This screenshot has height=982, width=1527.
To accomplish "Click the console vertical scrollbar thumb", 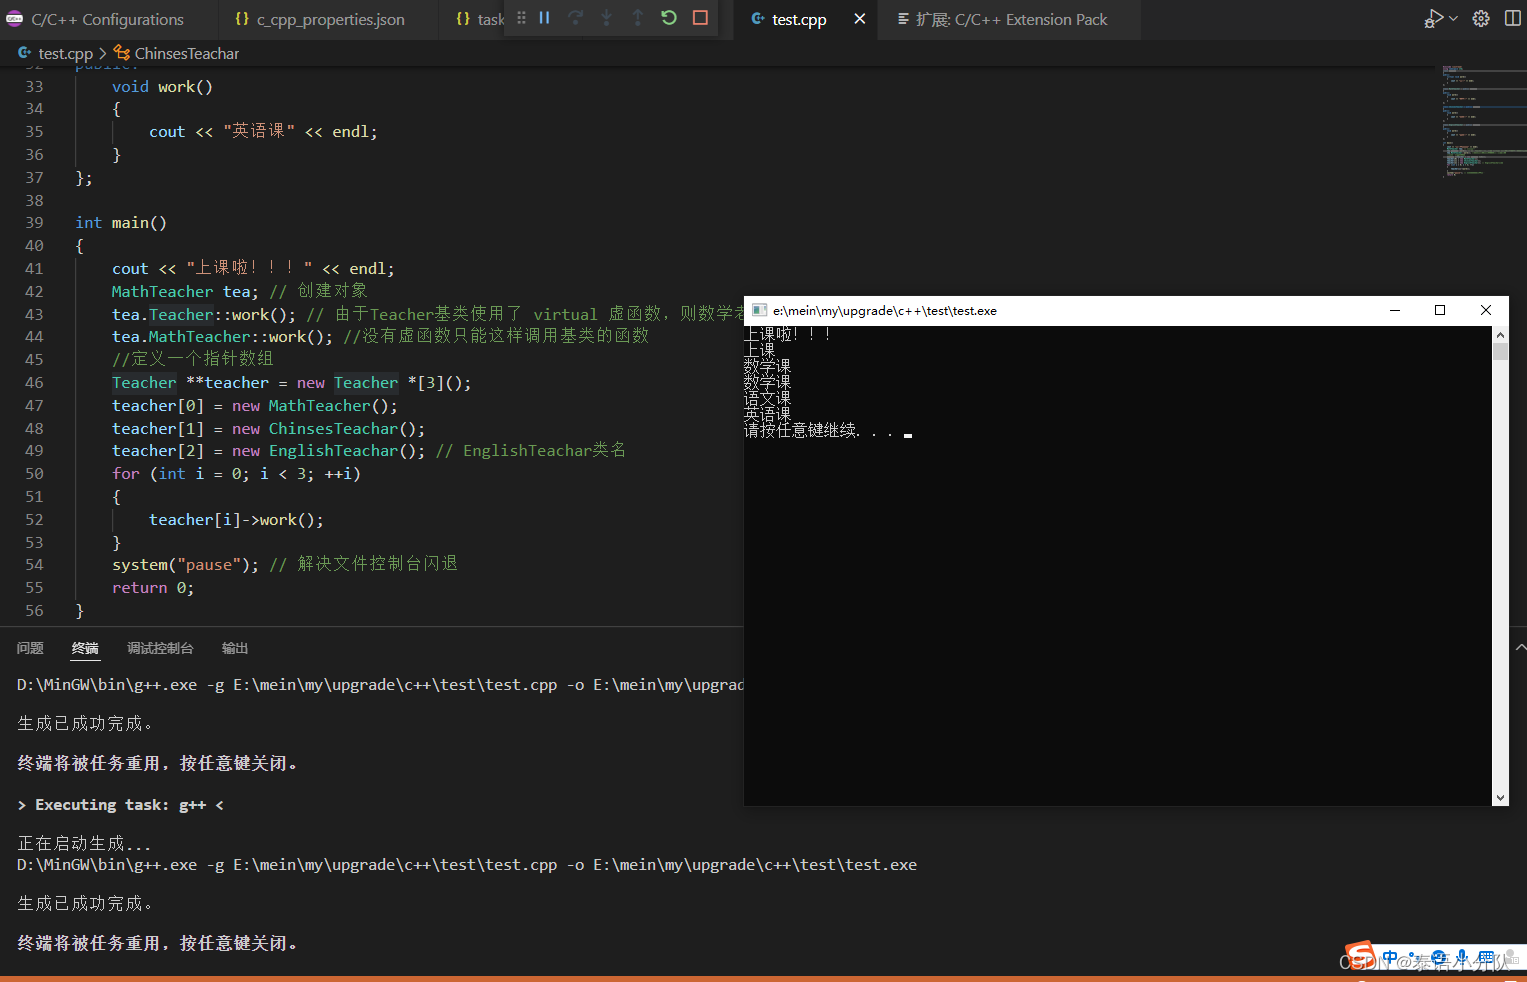I will (x=1500, y=351).
